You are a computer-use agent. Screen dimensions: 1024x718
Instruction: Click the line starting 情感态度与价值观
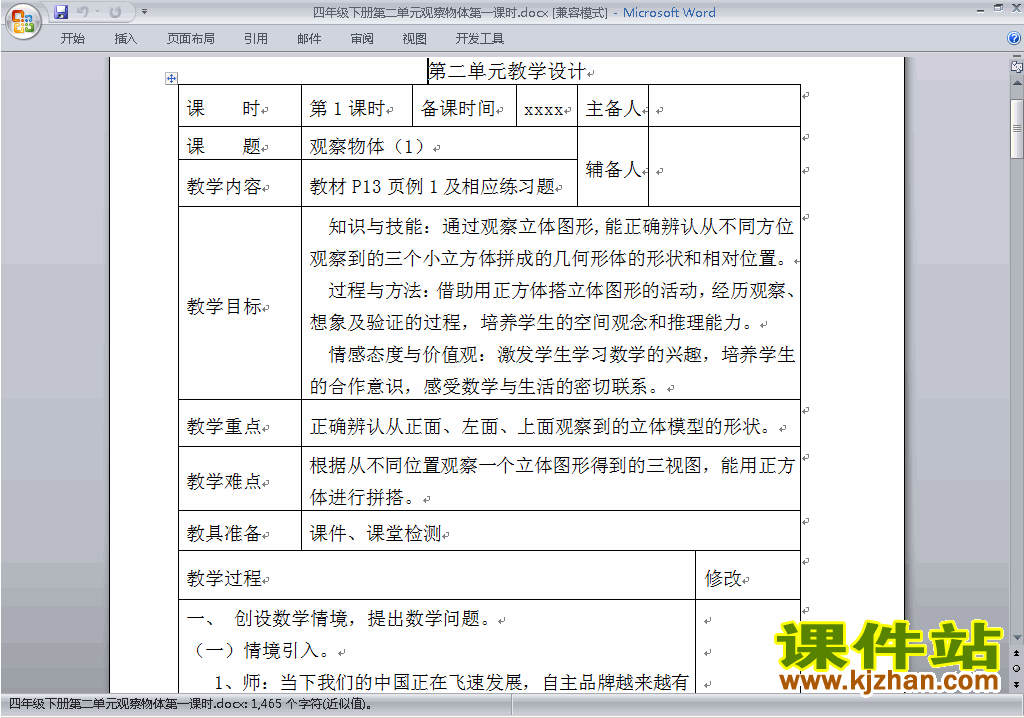pos(561,355)
